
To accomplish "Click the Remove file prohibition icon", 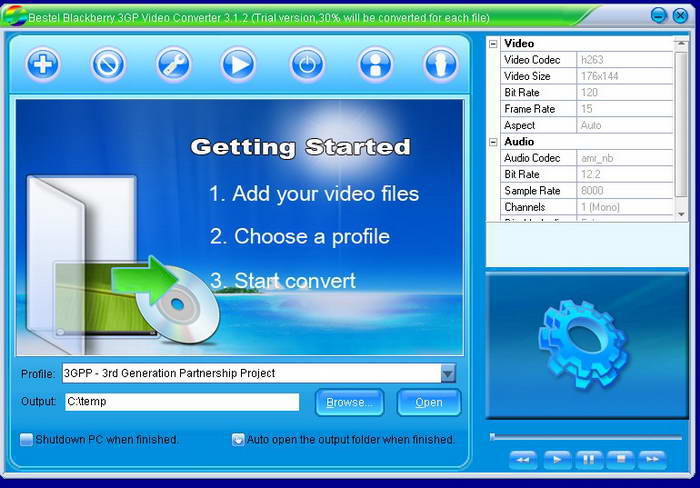I will click(x=108, y=64).
